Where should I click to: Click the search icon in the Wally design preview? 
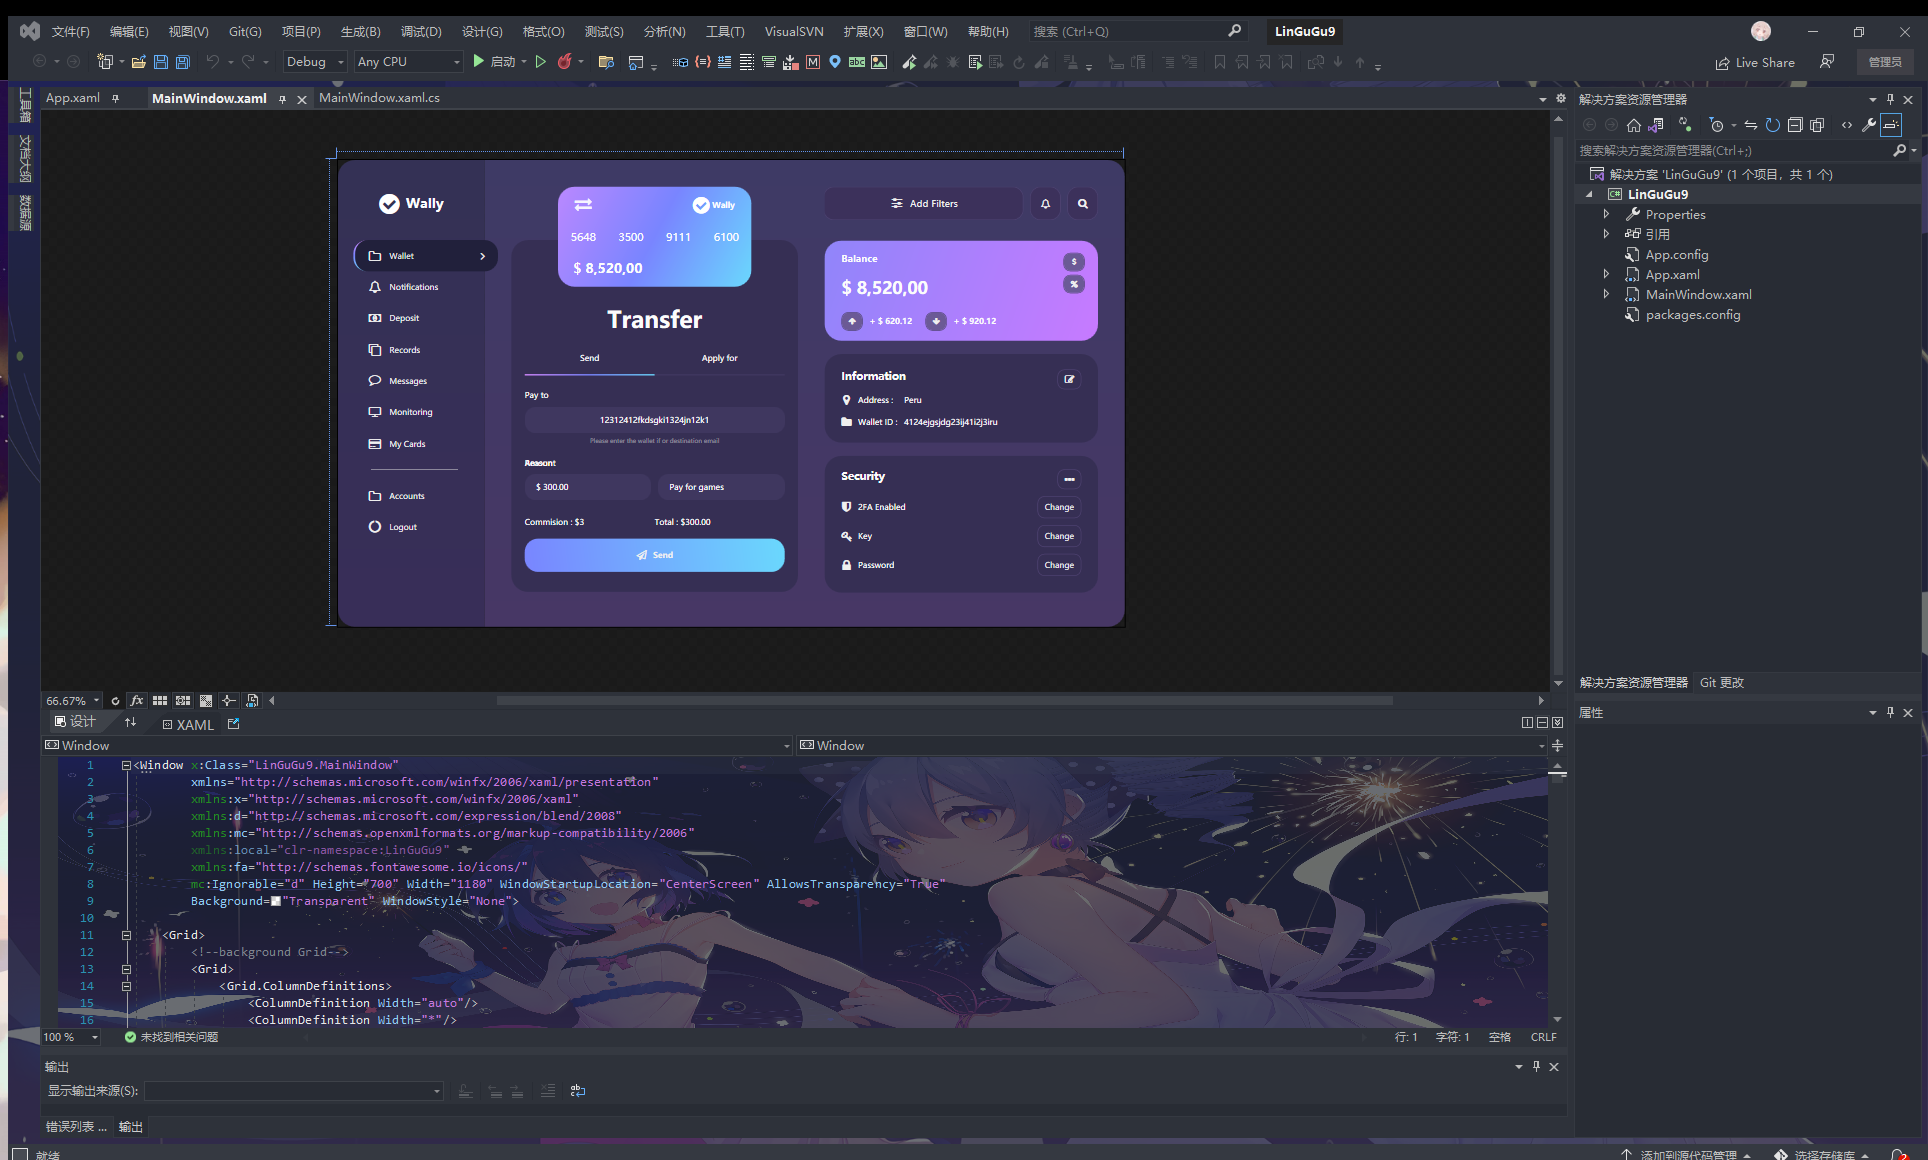[x=1082, y=203]
